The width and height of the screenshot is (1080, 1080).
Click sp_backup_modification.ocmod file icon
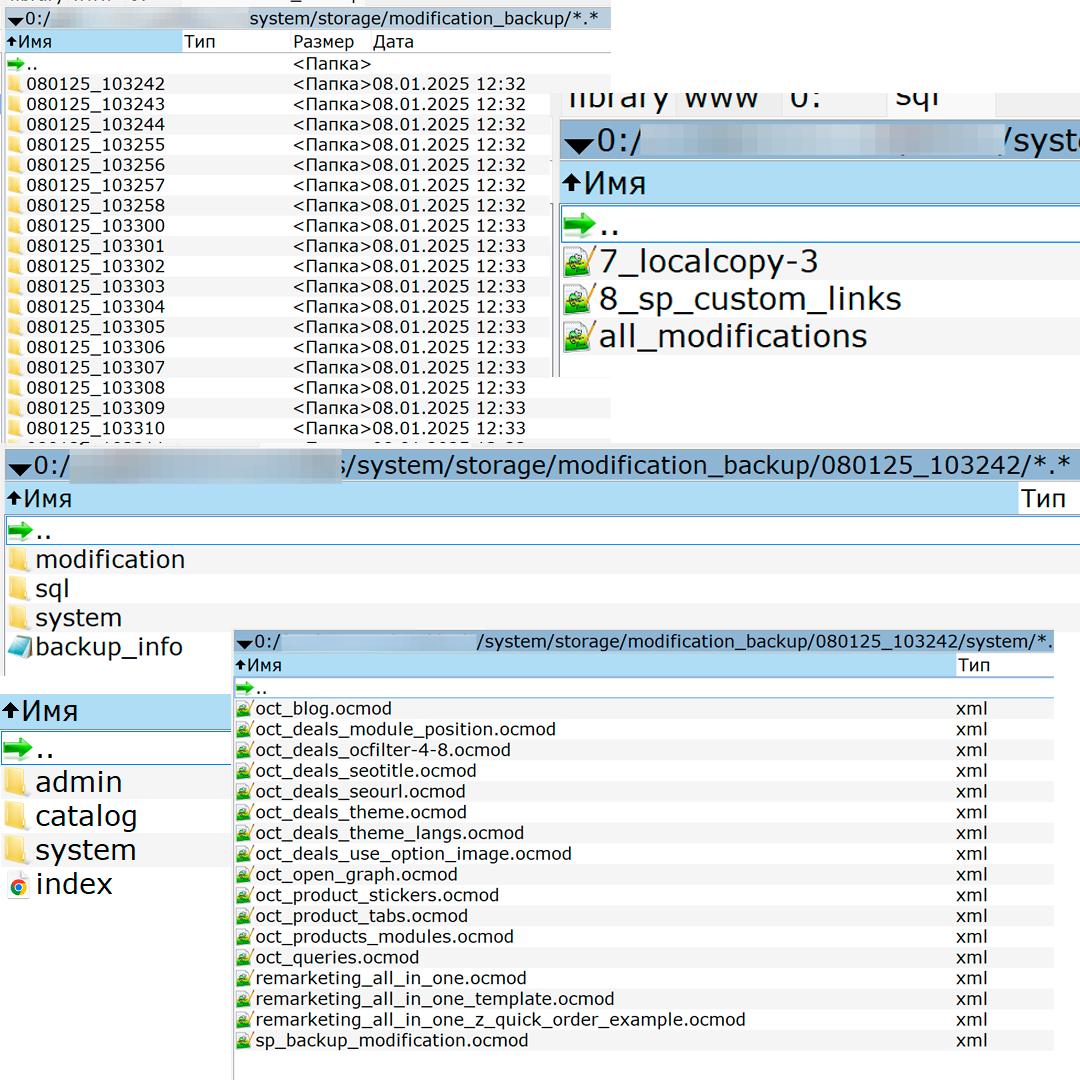click(x=244, y=1041)
